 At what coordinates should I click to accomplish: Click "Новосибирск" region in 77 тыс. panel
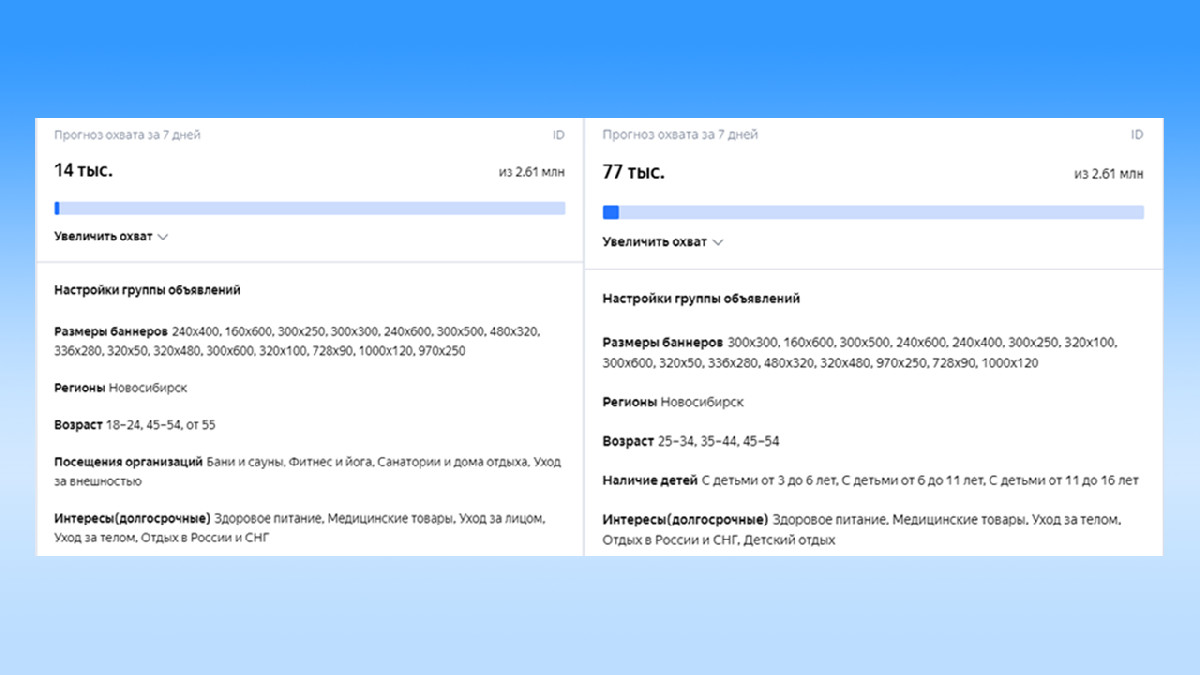pos(702,402)
